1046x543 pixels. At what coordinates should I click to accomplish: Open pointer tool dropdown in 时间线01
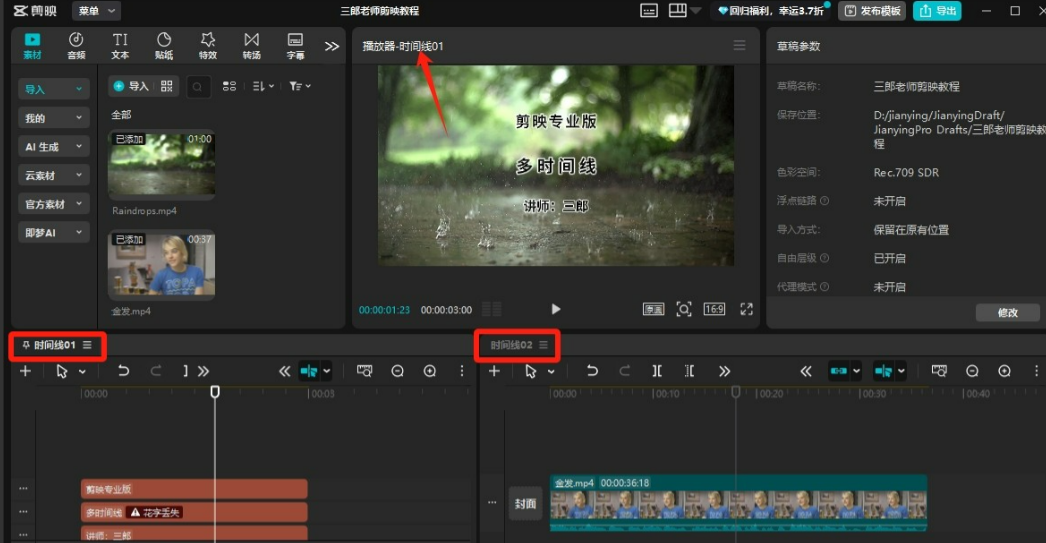point(82,372)
